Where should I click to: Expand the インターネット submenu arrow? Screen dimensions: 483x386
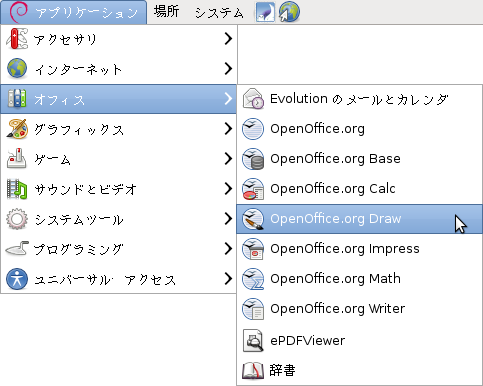click(228, 69)
